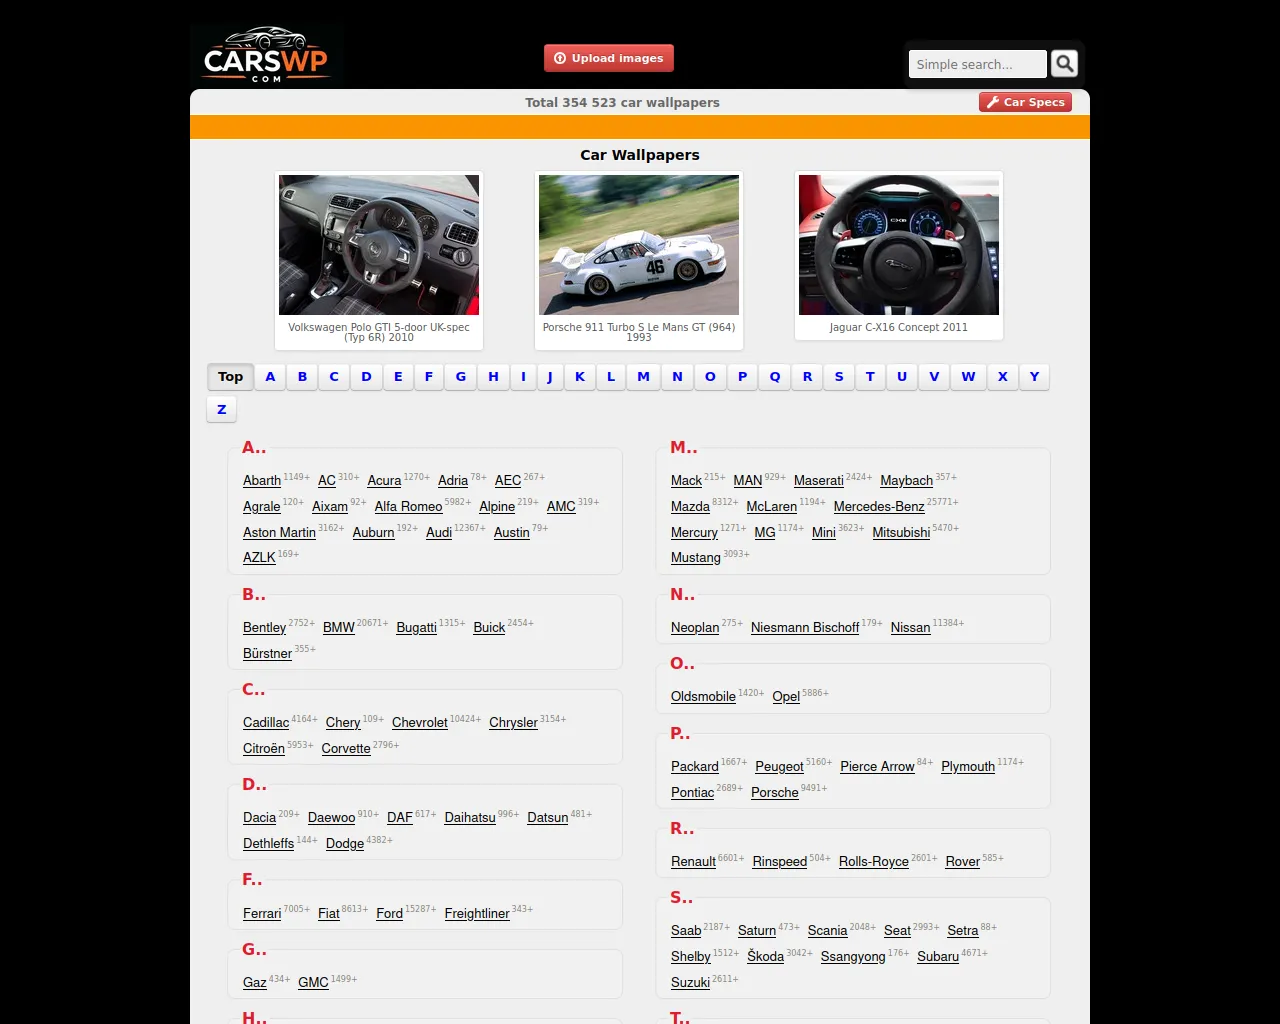
Task: Open the Mitsubishi brand link
Action: (x=901, y=533)
